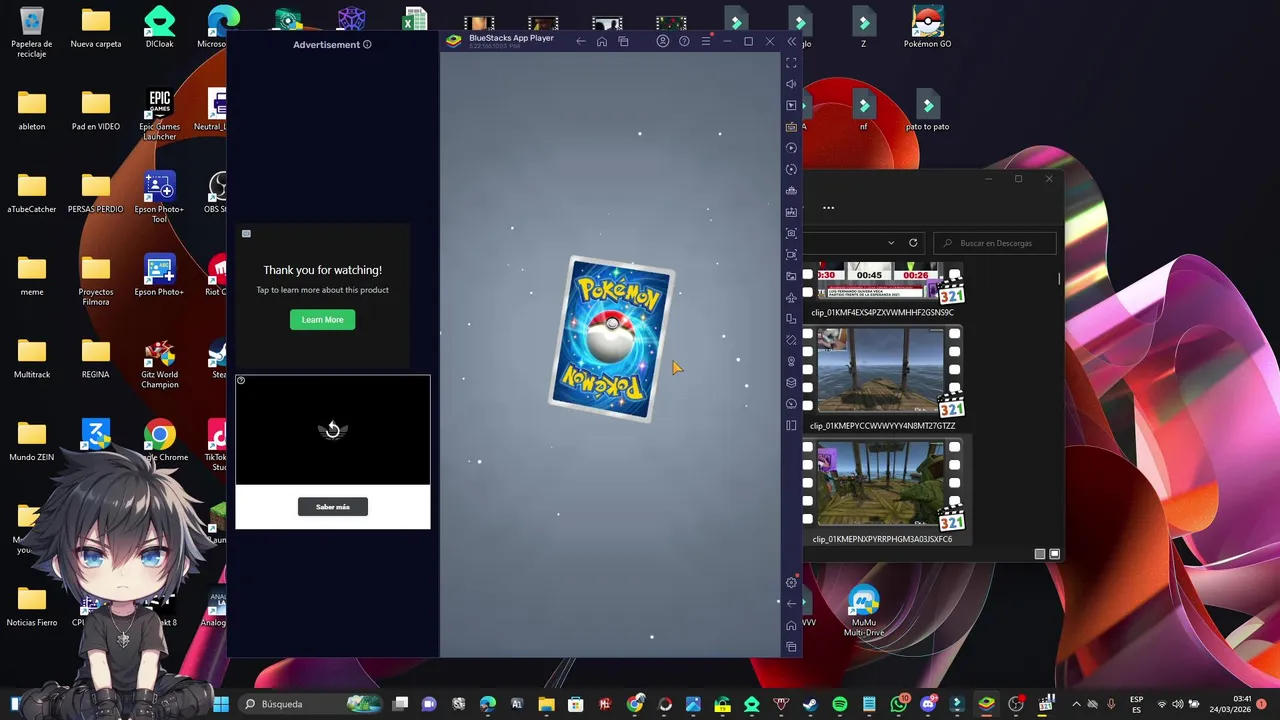Click the location pin icon in BlueStacks sidebar
Viewport: 1280px width, 720px height.
[x=791, y=361]
